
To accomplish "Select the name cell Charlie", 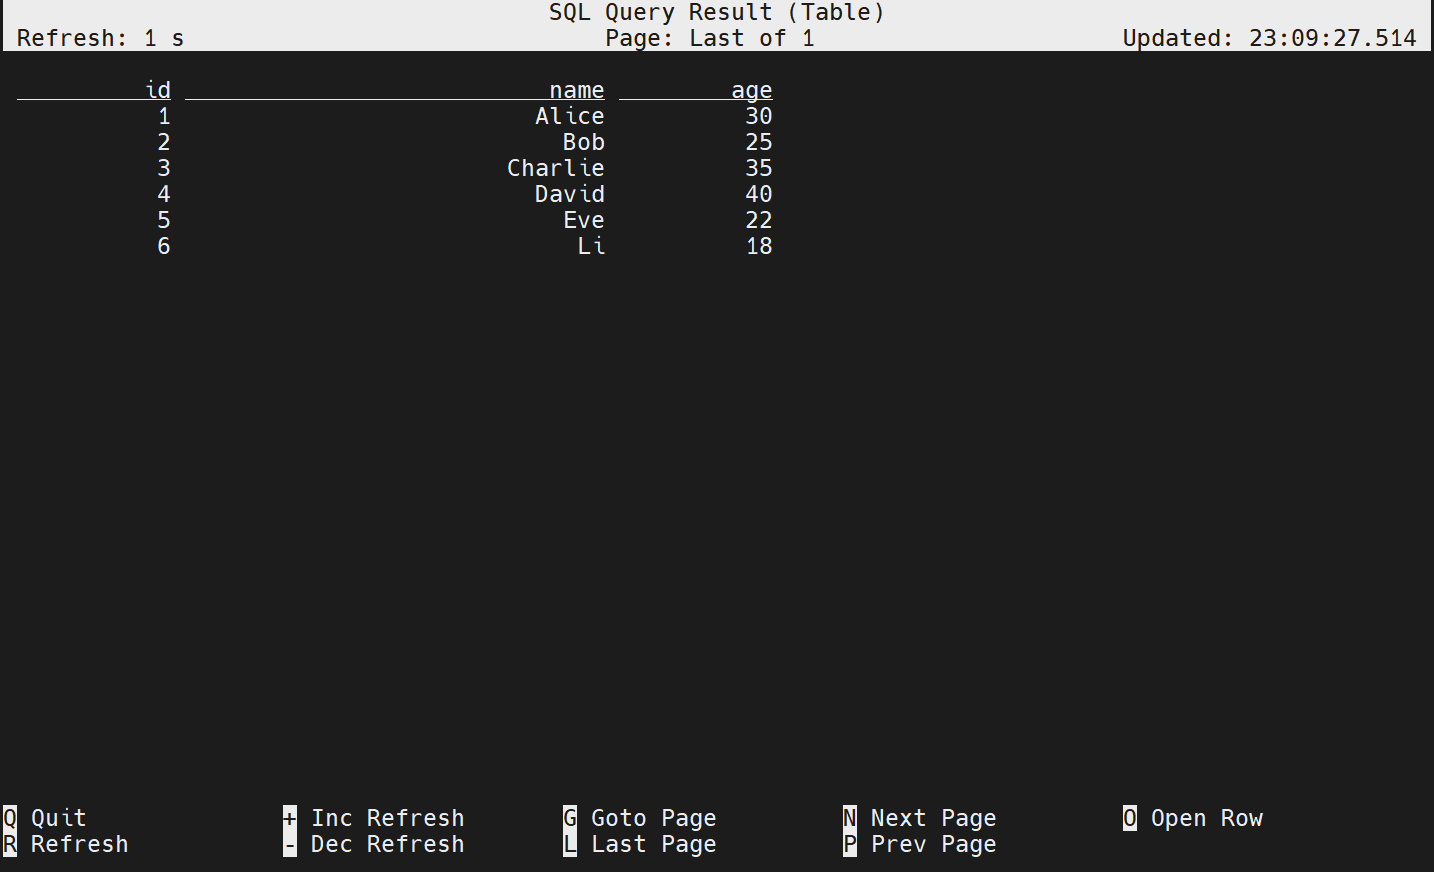I will (556, 168).
